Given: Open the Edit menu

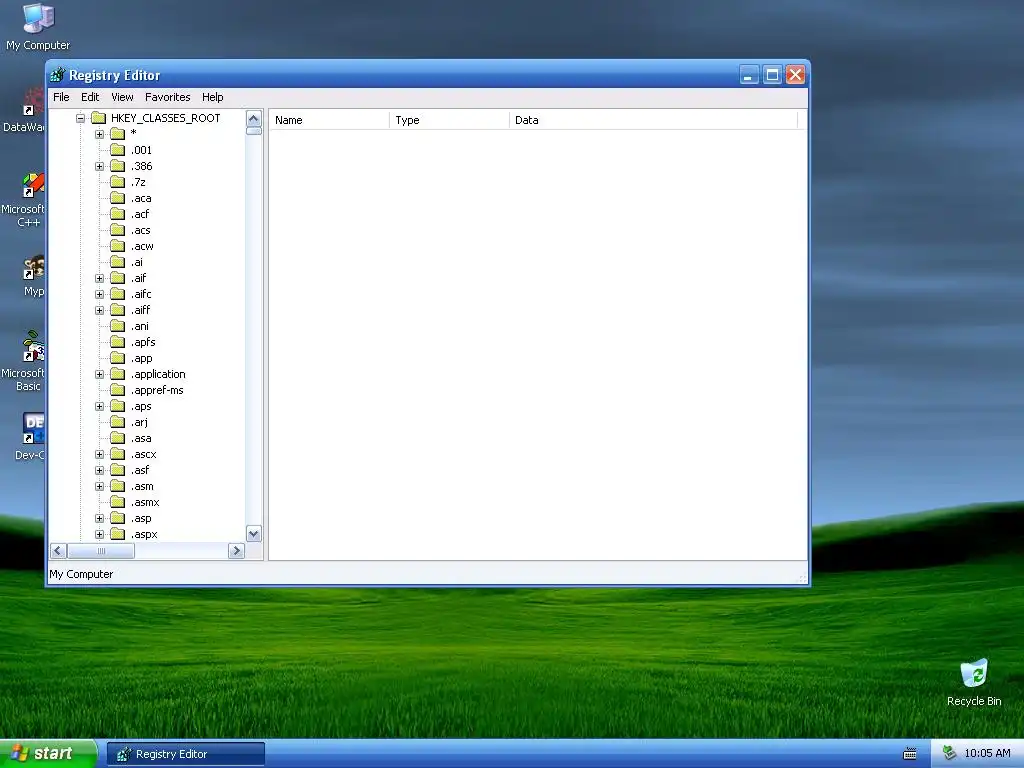Looking at the screenshot, I should click(x=89, y=97).
